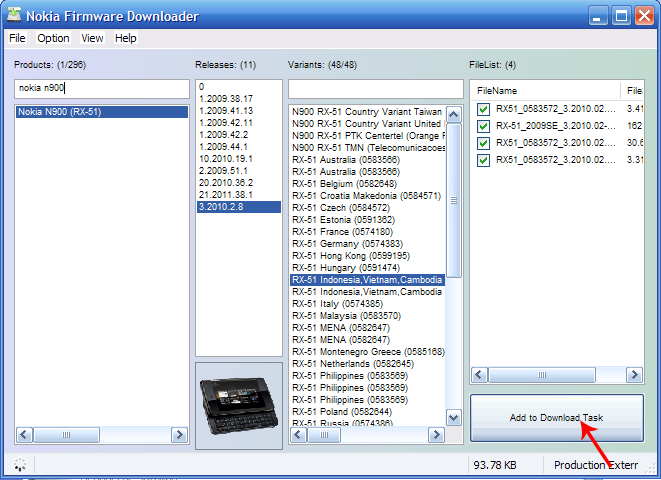
Task: Select release 1.2009.41.13
Action: (239, 110)
